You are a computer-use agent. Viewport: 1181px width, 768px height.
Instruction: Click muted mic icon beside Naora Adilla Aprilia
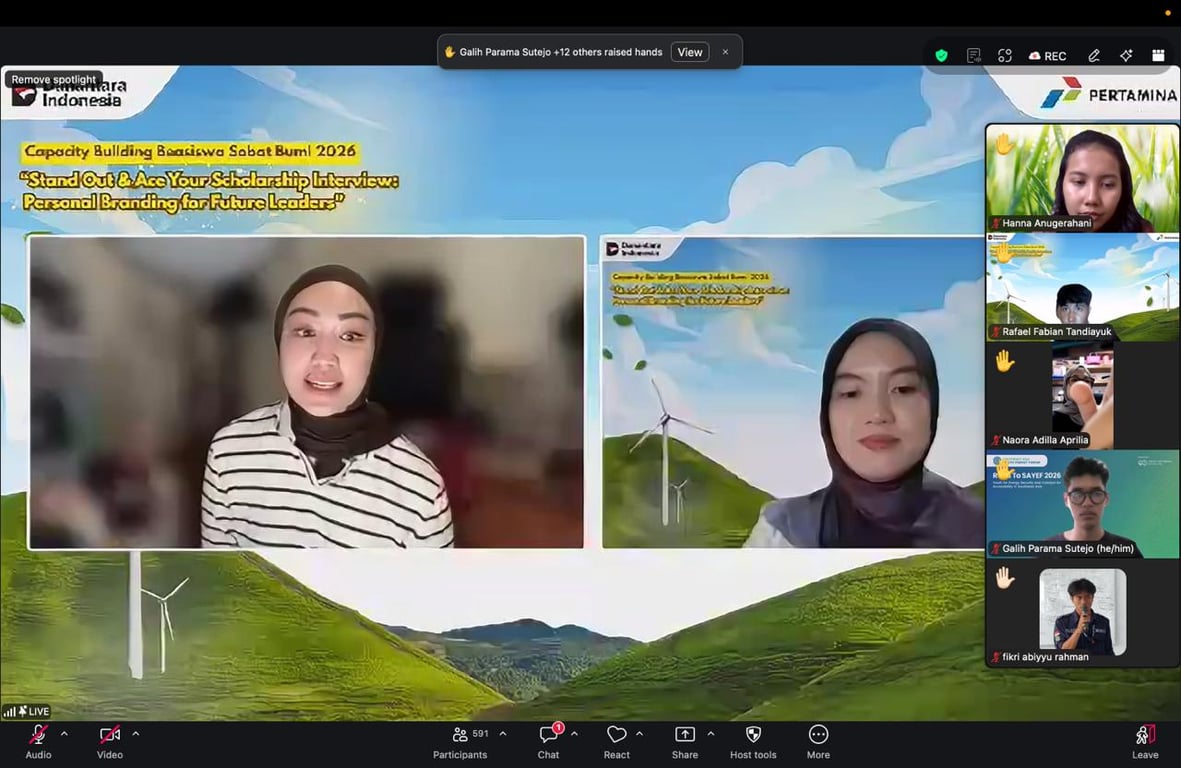point(996,440)
